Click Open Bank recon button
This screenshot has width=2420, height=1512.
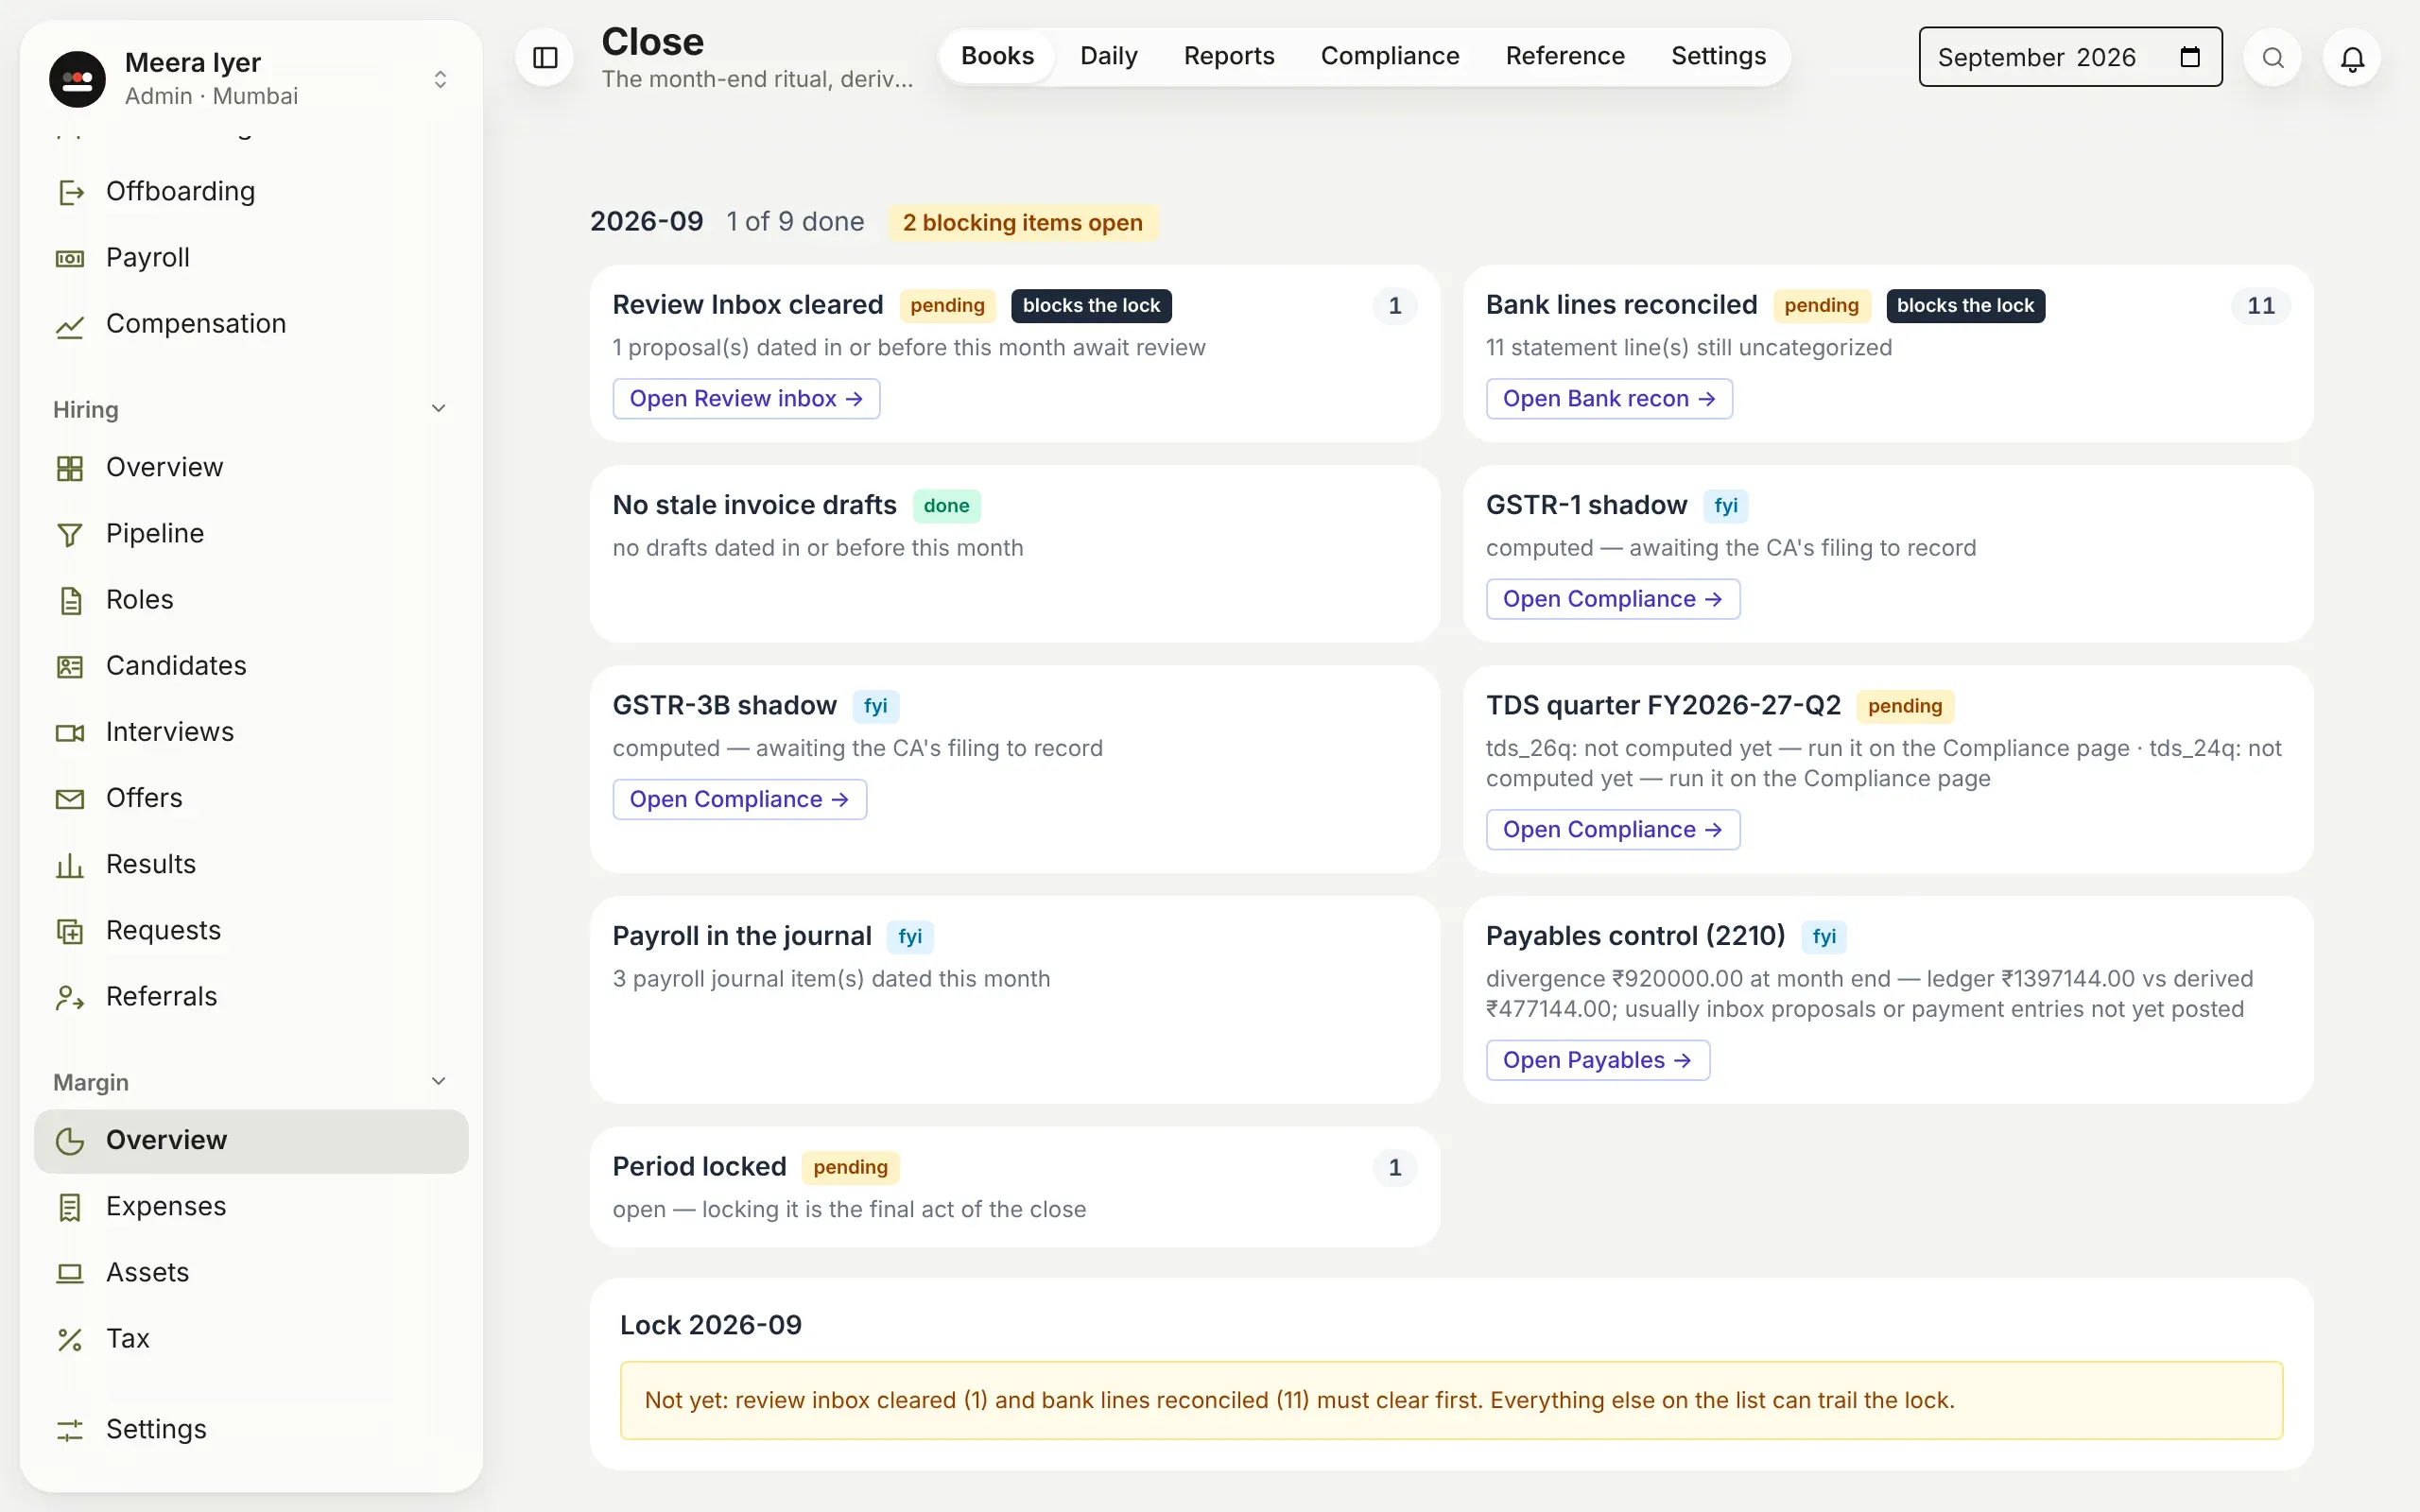1608,399
